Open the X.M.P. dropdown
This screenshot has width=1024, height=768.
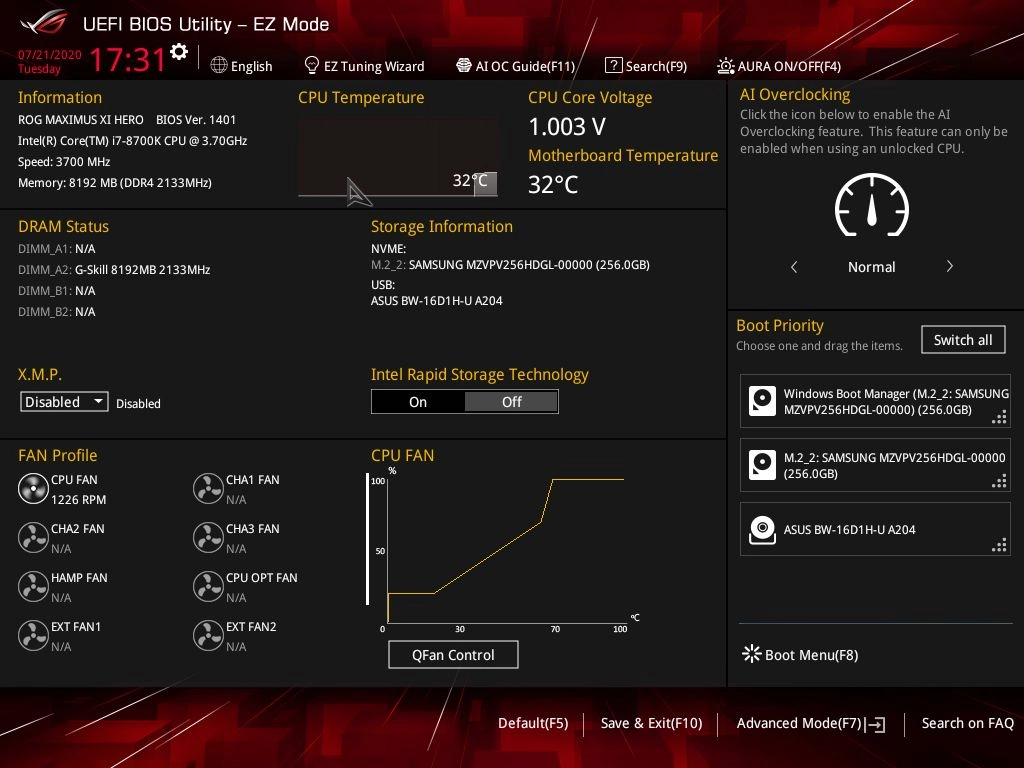tap(65, 402)
